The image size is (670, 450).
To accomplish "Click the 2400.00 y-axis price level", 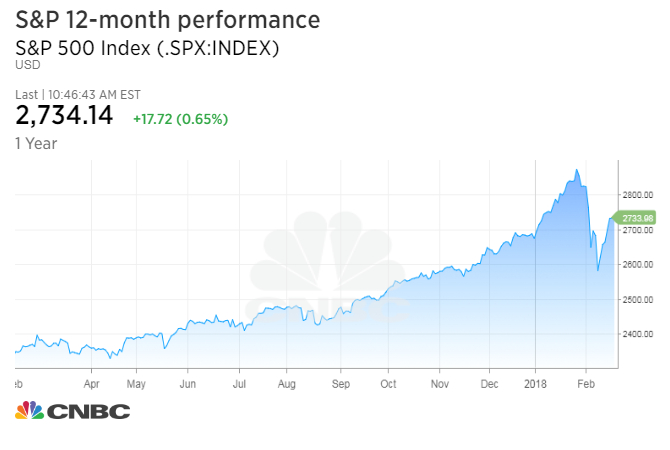I will click(x=636, y=334).
